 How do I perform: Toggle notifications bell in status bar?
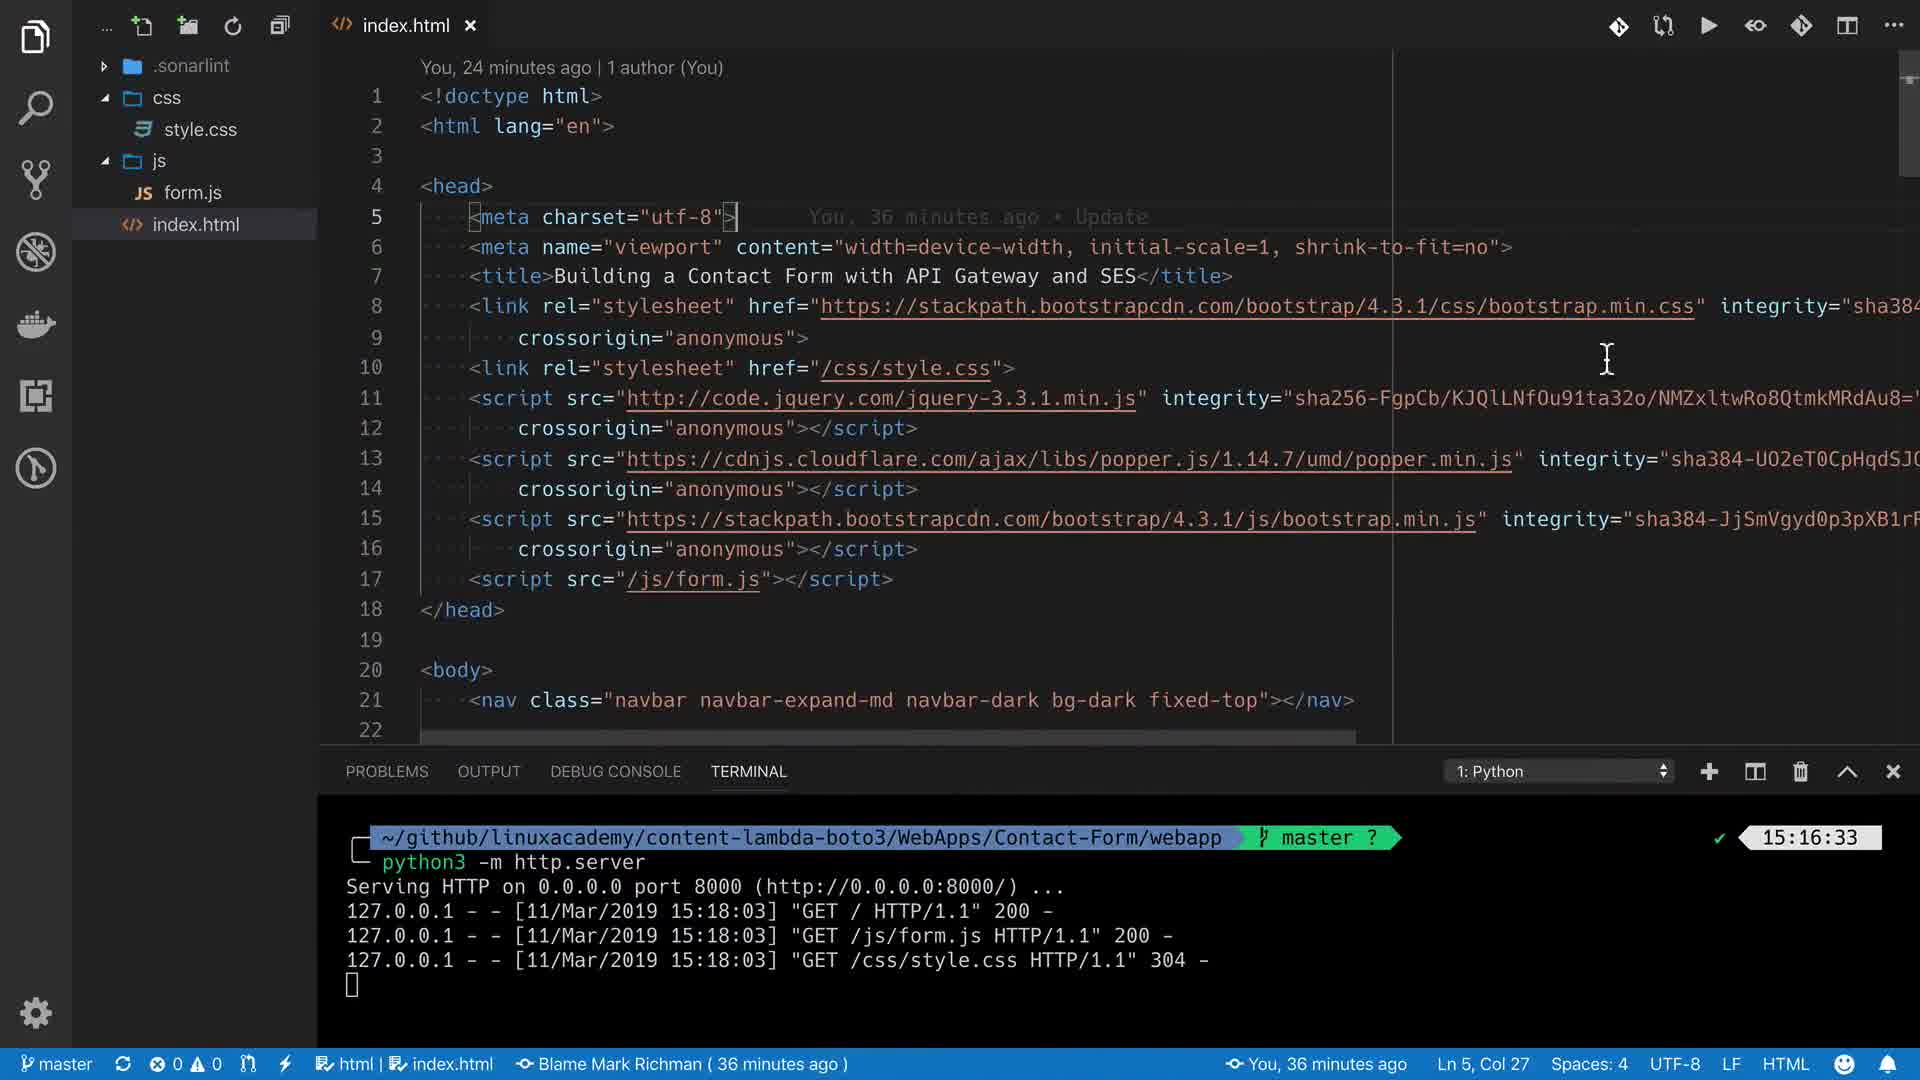(x=1887, y=1064)
